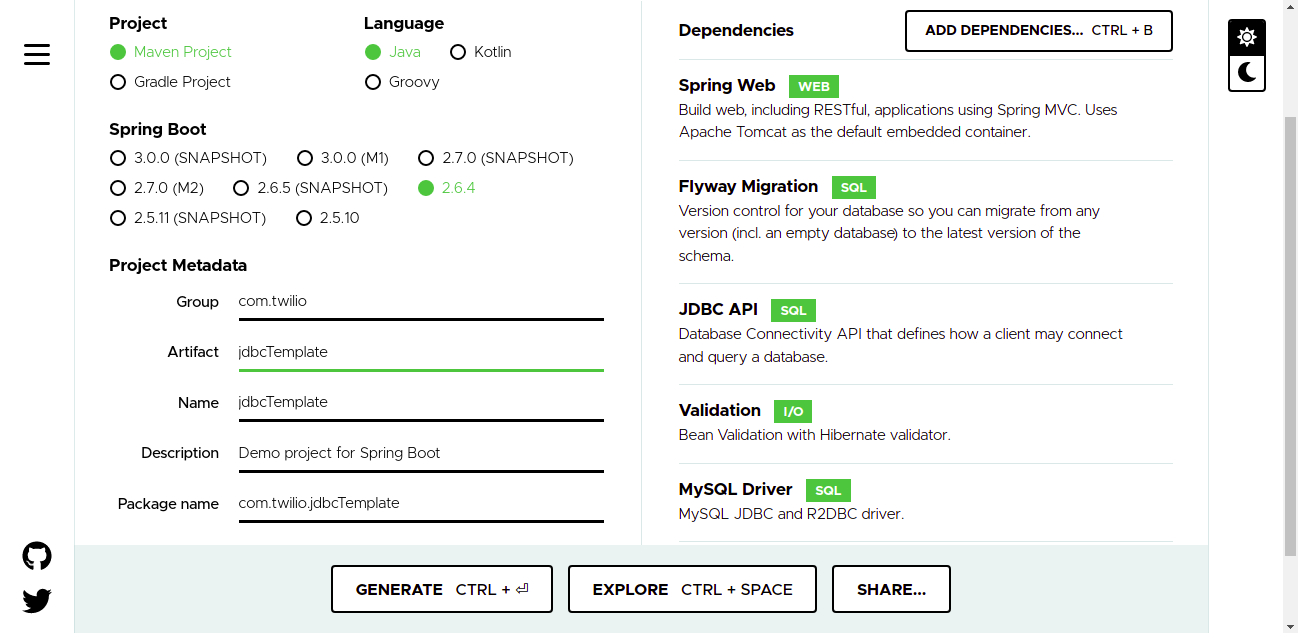
Task: Click into the Artifact text field
Action: tap(421, 352)
